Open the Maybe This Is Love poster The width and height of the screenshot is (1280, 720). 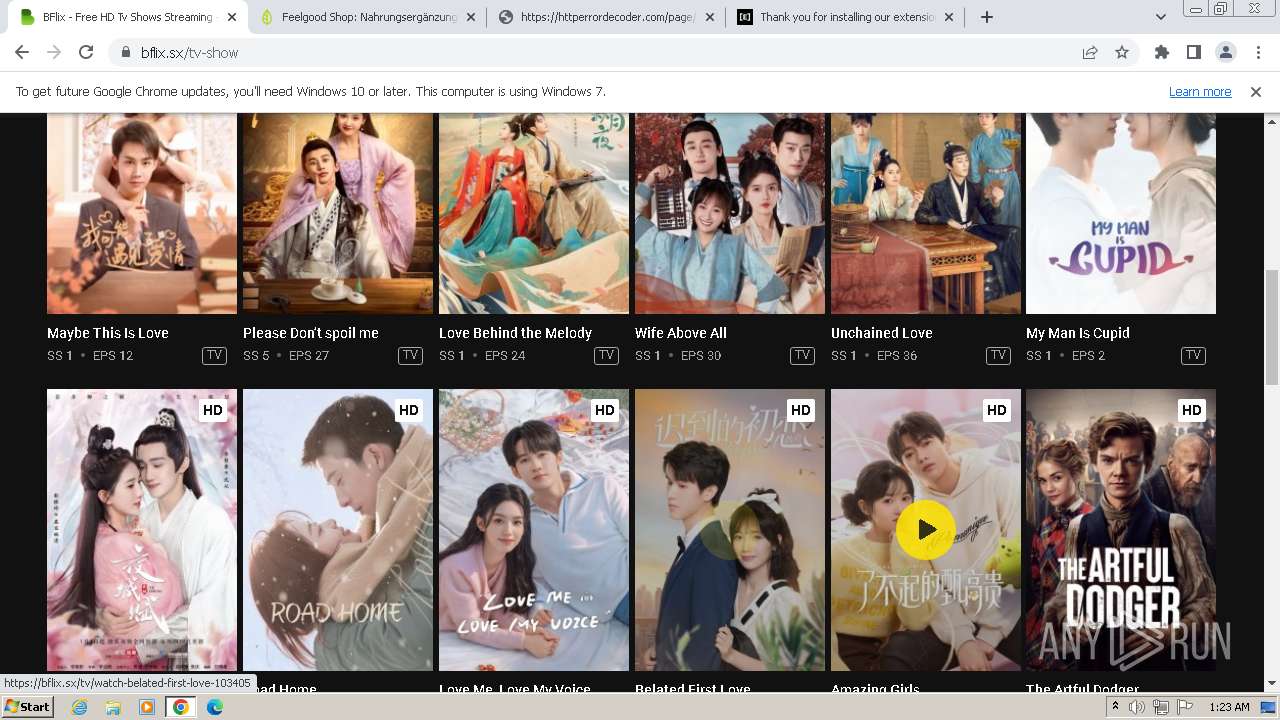[142, 213]
